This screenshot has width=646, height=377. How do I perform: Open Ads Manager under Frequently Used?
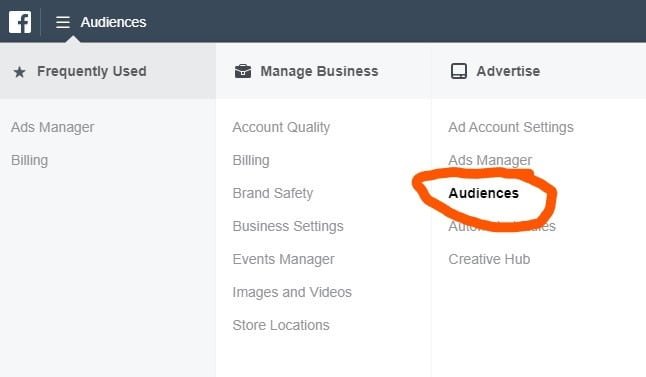point(53,127)
